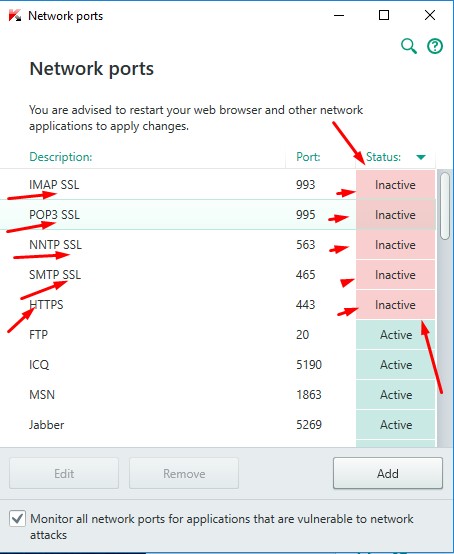454x554 pixels.
Task: Sort by the Port column header
Action: [308, 157]
